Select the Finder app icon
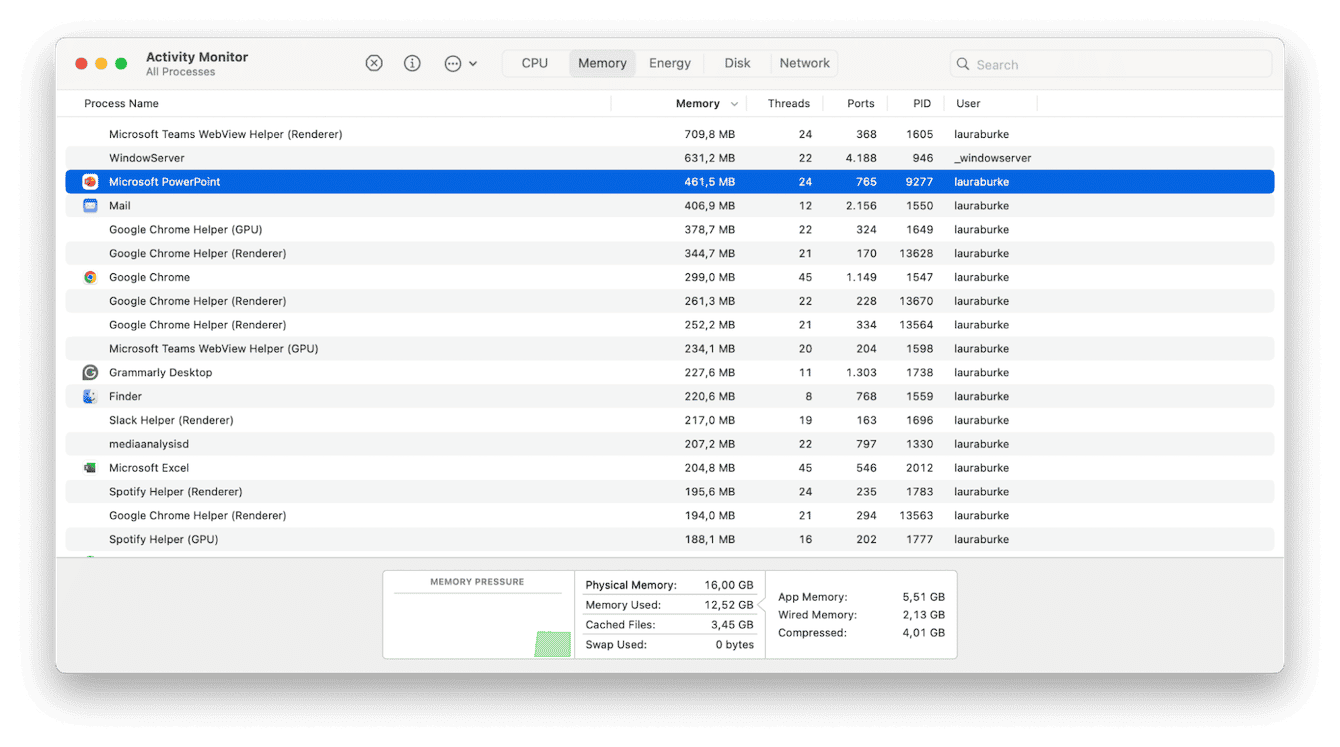The width and height of the screenshot is (1340, 747). pos(89,396)
